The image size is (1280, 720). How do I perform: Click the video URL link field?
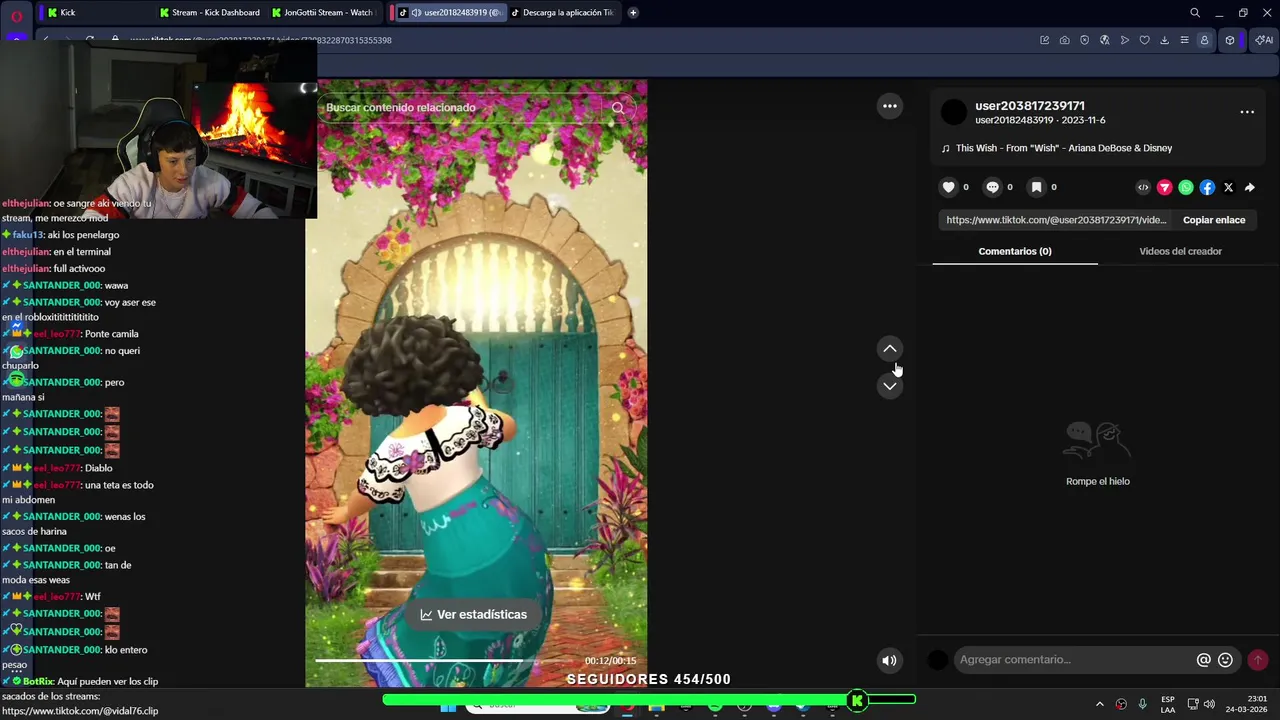click(1056, 220)
